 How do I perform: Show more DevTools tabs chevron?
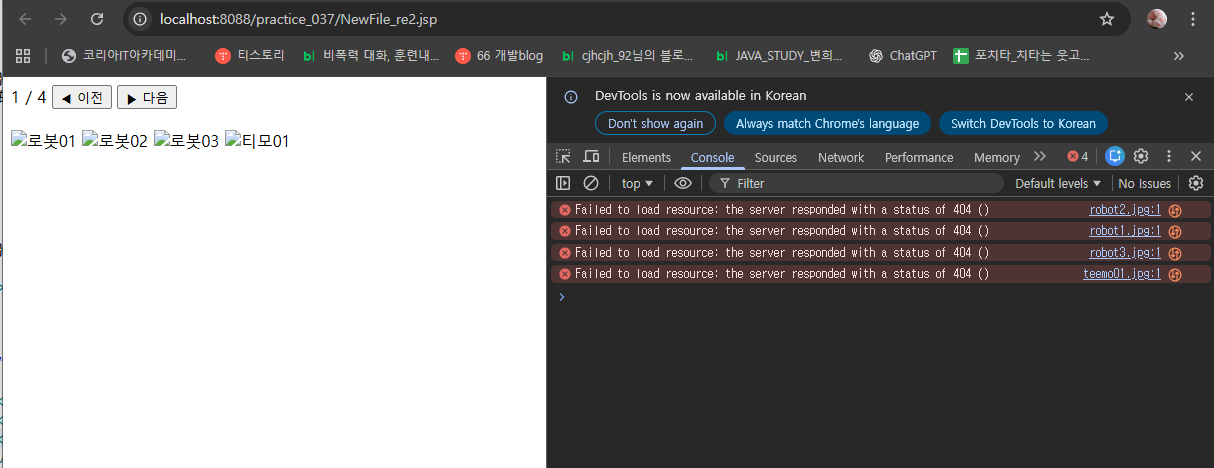1040,157
